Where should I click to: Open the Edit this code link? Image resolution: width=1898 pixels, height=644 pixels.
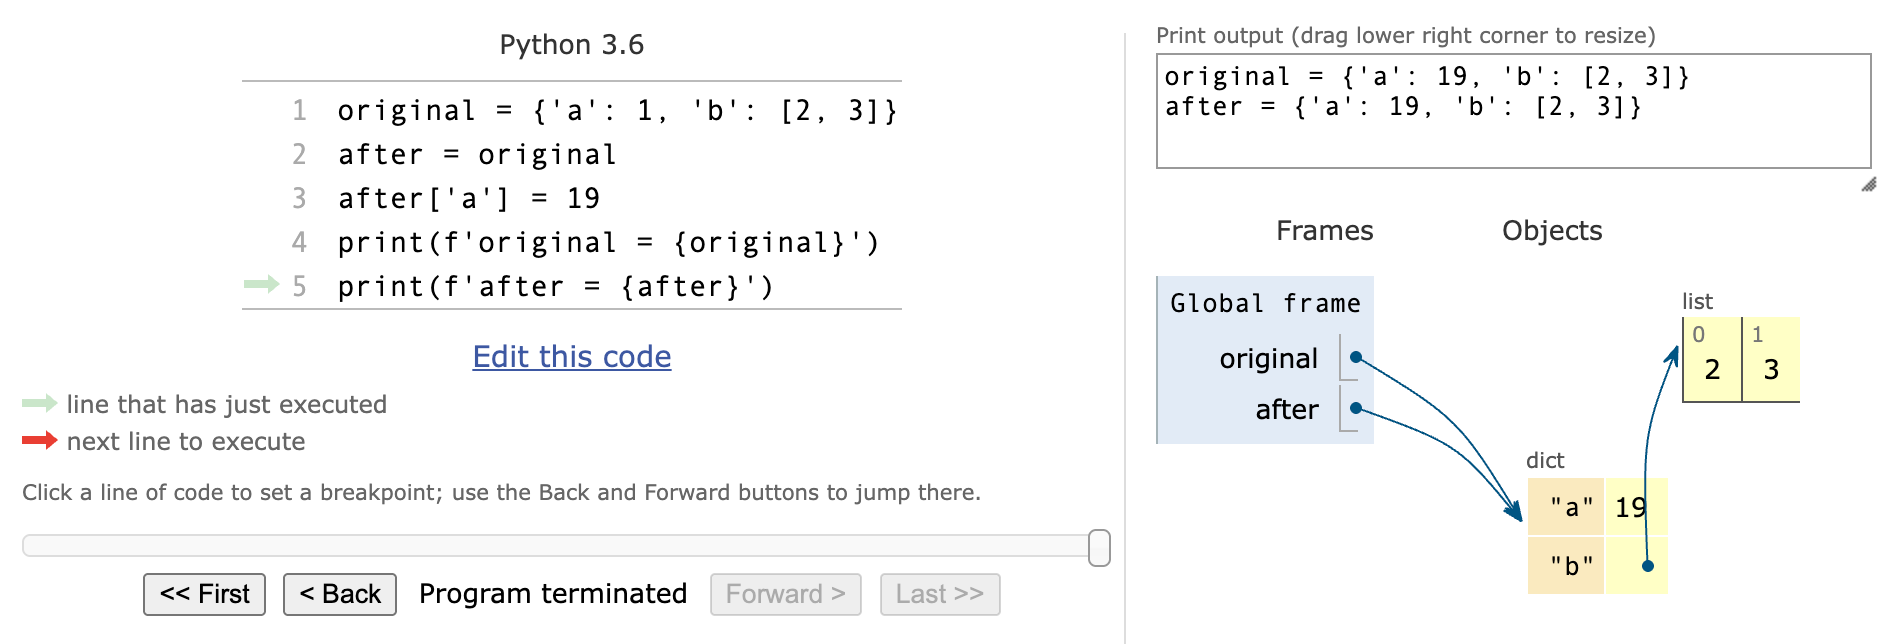click(572, 356)
